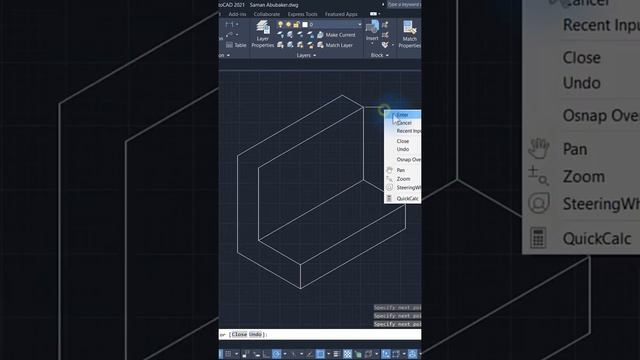Image resolution: width=640 pixels, height=360 pixels.
Task: Click the Insert block icon
Action: point(372,27)
